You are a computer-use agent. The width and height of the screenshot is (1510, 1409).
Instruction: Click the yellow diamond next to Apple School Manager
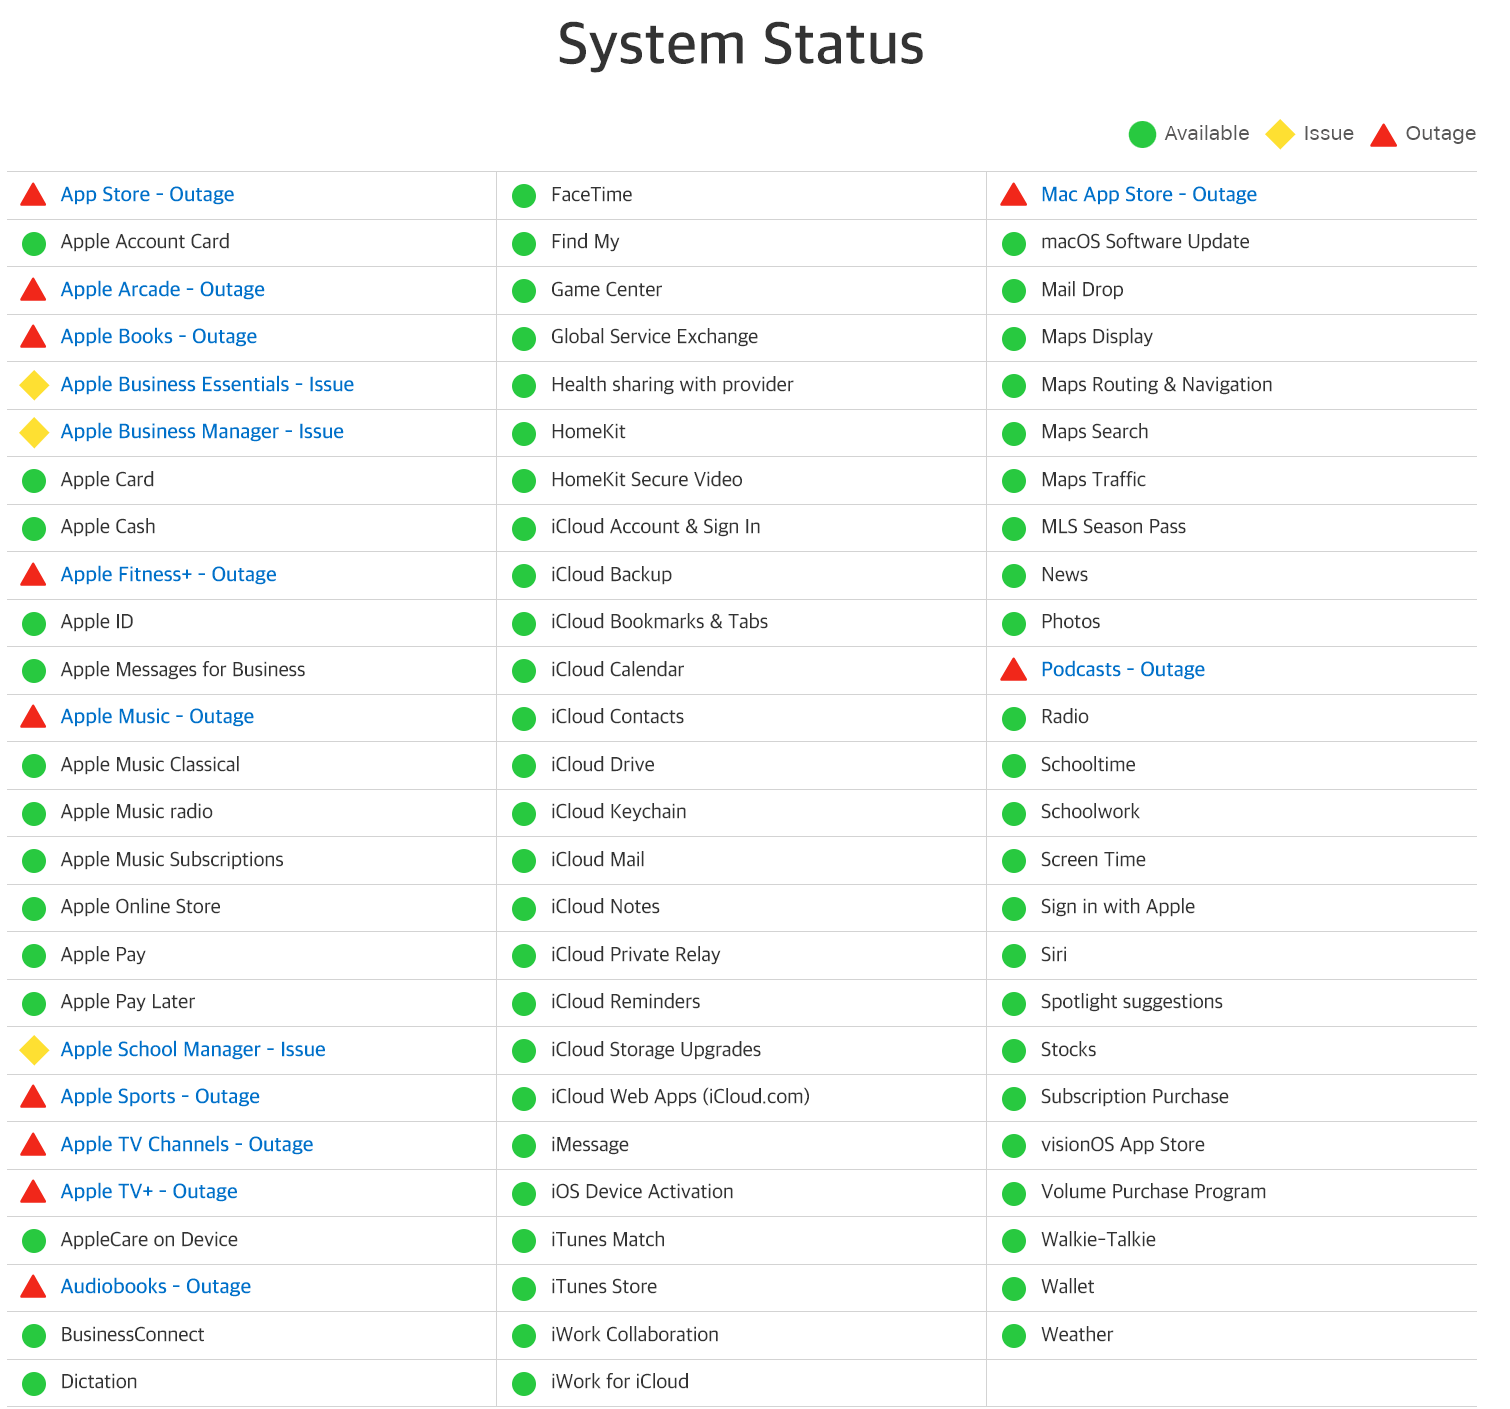pos(34,1050)
